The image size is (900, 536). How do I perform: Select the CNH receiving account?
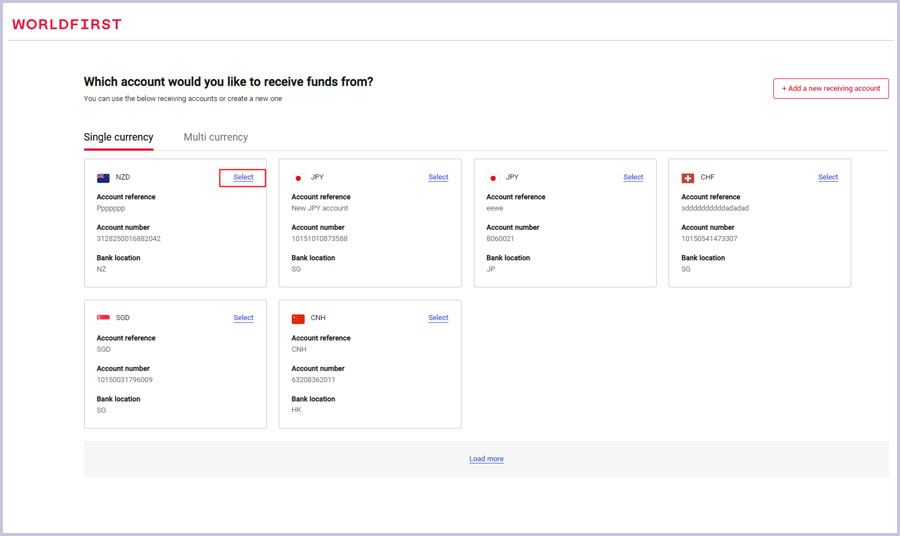438,318
